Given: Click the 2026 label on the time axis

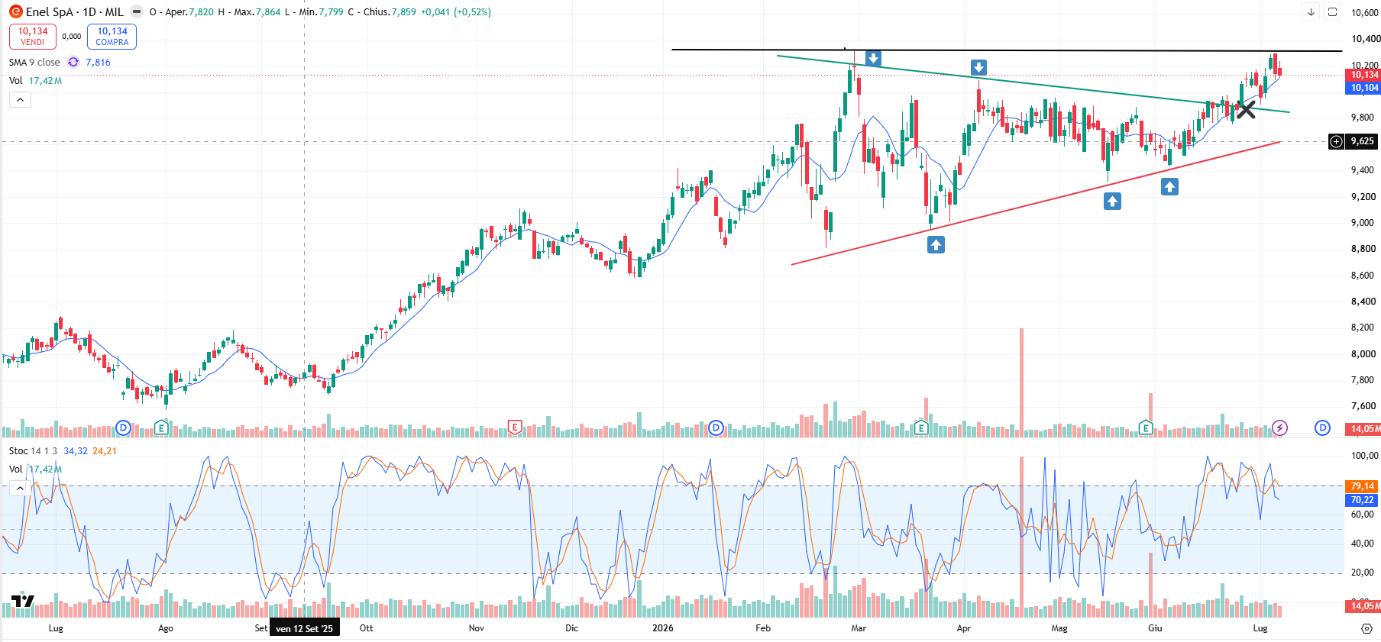Looking at the screenshot, I should (661, 629).
